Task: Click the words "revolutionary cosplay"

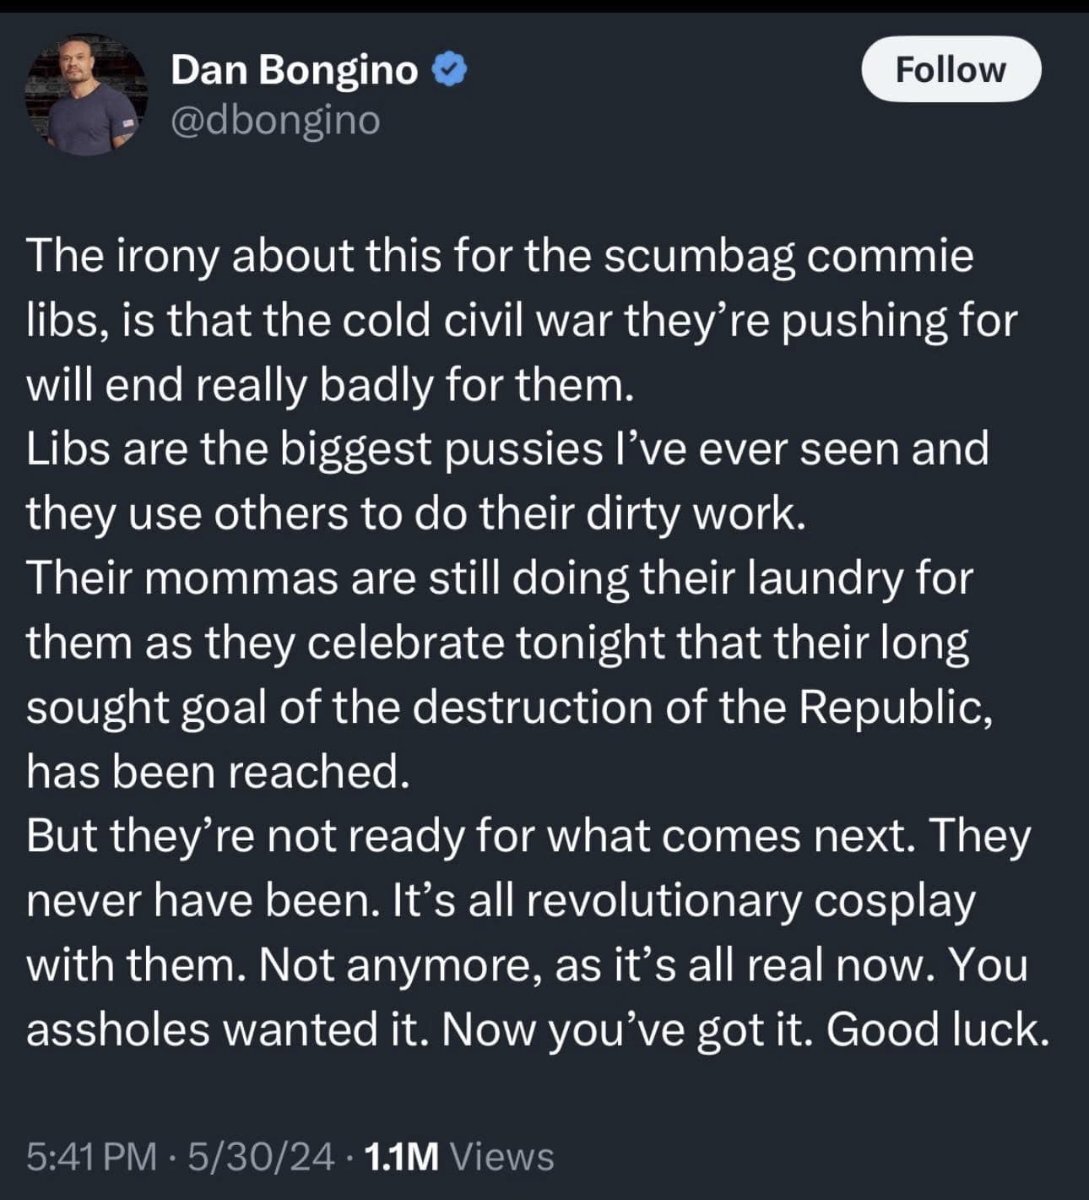Action: [750, 901]
